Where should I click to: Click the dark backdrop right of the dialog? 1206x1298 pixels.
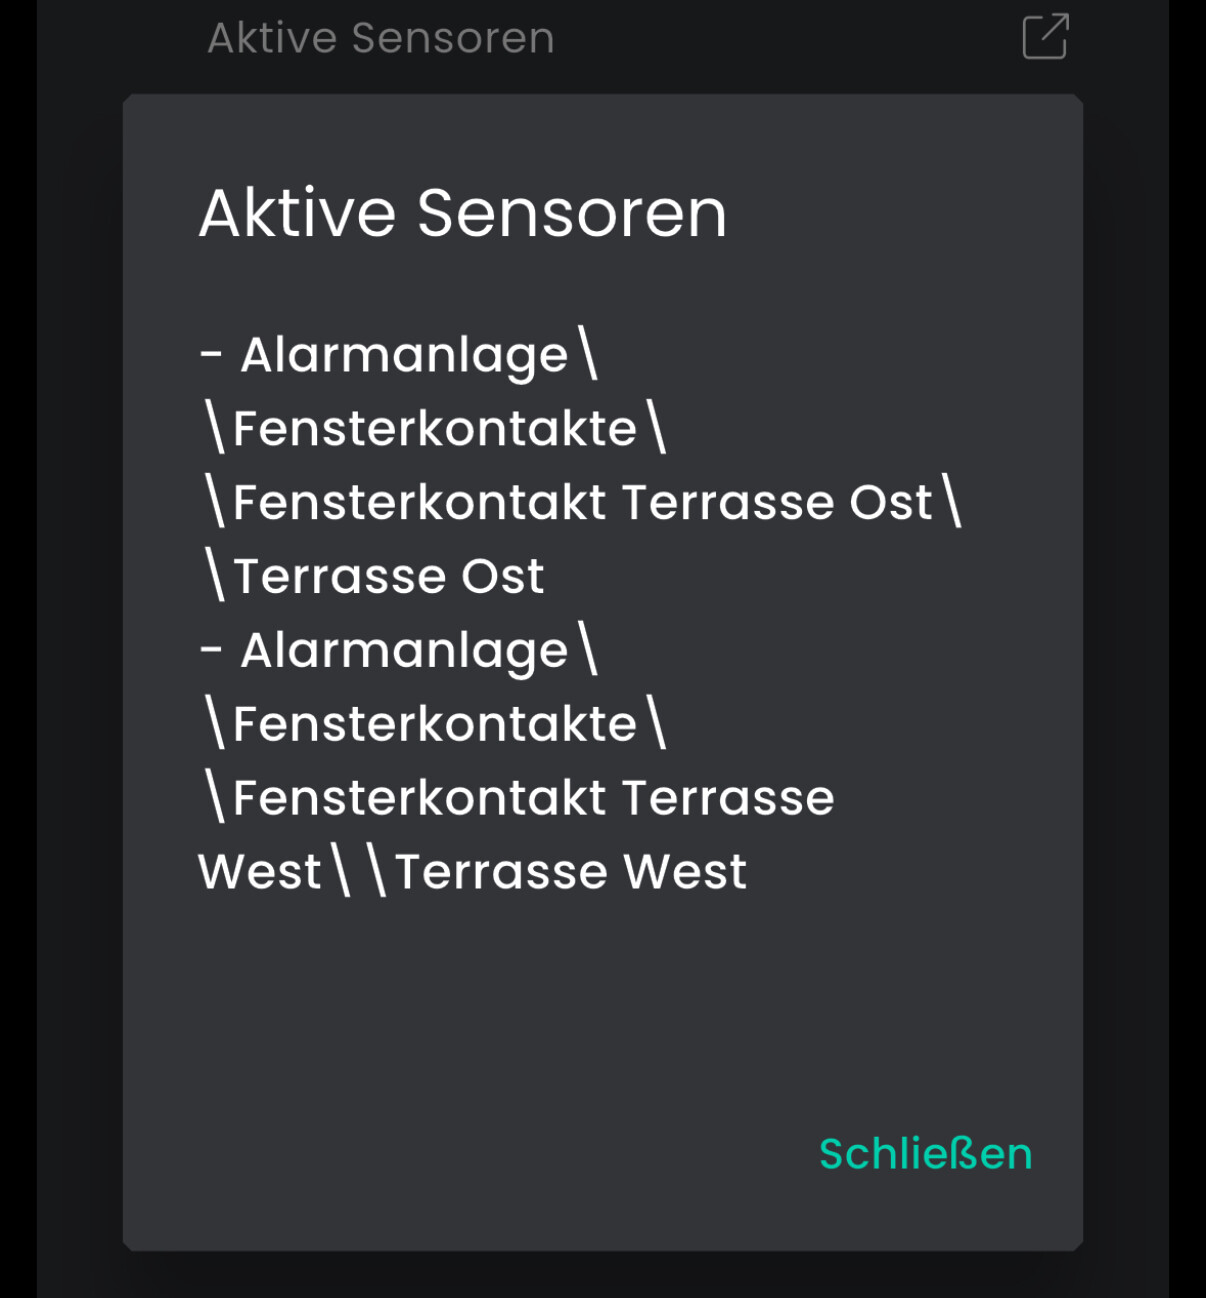[x=1125, y=650]
